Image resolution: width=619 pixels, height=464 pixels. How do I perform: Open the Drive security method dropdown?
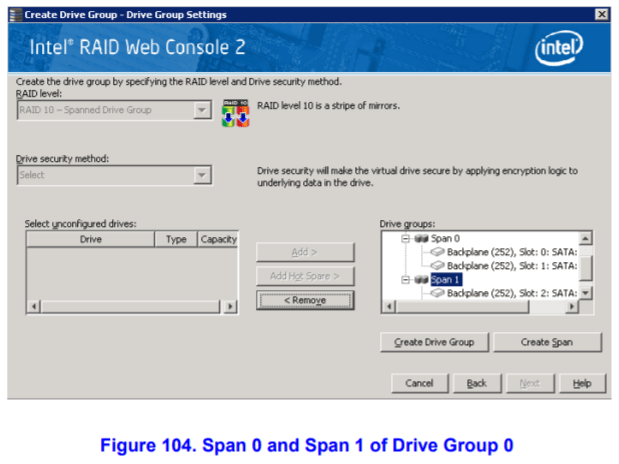coord(202,175)
